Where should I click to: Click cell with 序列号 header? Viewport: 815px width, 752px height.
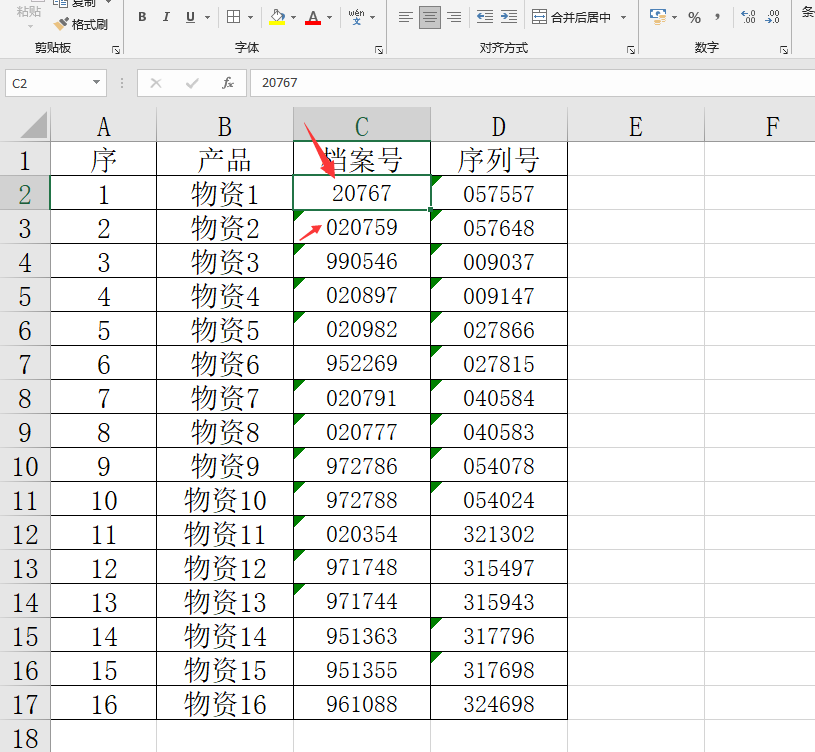499,159
